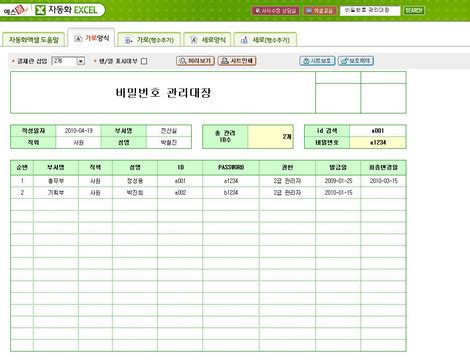This screenshot has width=470, height=361.
Task: Click the 시트보호 protect sheet button
Action: pos(317,61)
